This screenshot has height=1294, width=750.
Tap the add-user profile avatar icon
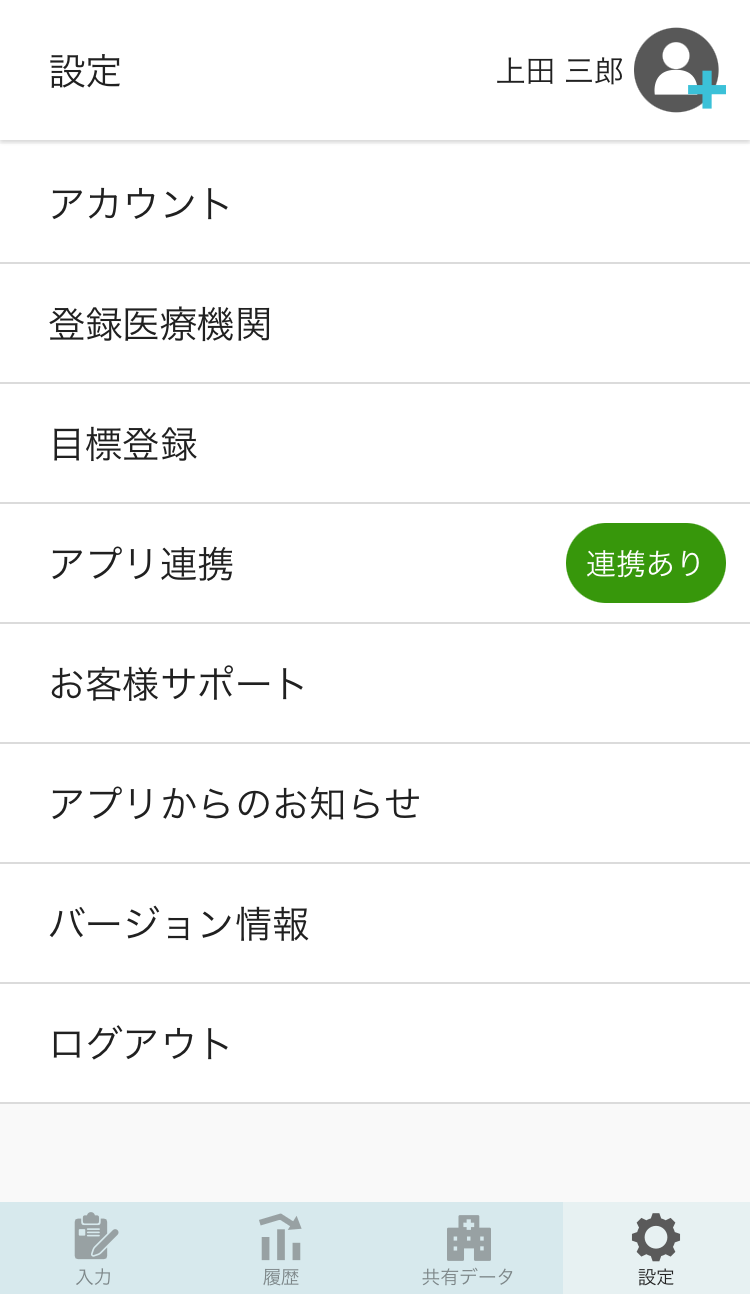click(x=677, y=70)
